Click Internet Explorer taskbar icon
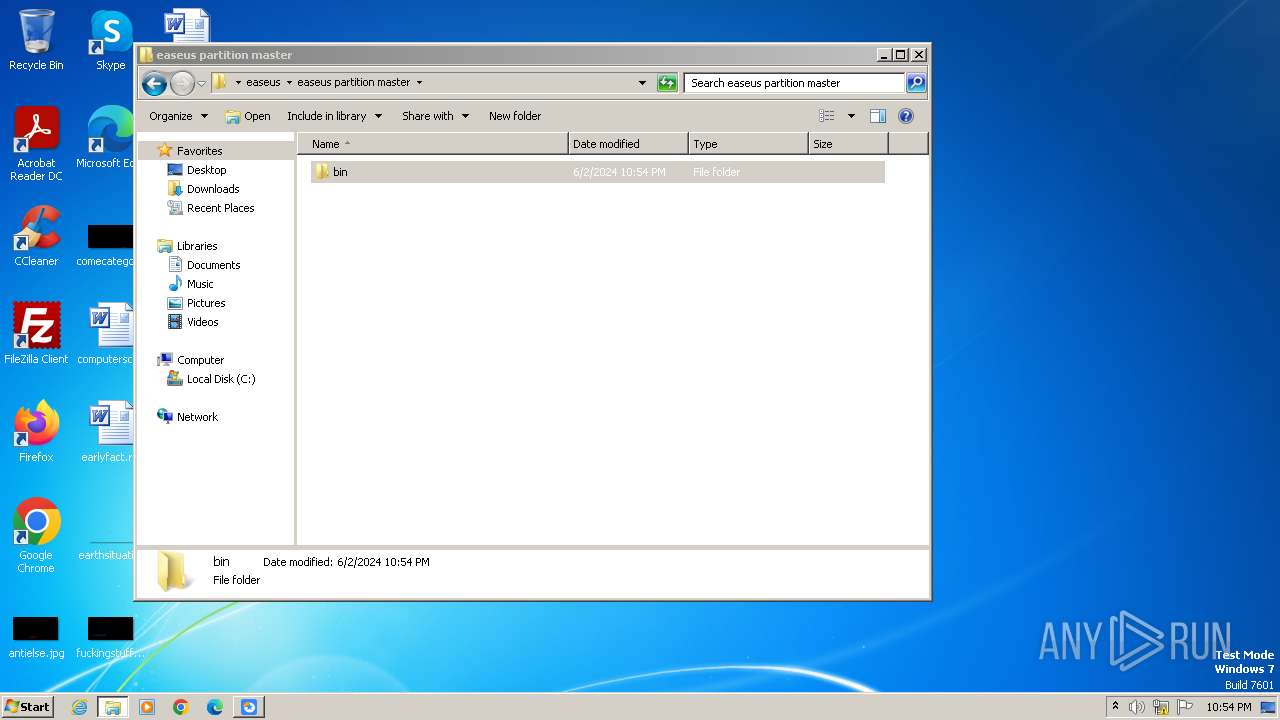 pos(79,707)
